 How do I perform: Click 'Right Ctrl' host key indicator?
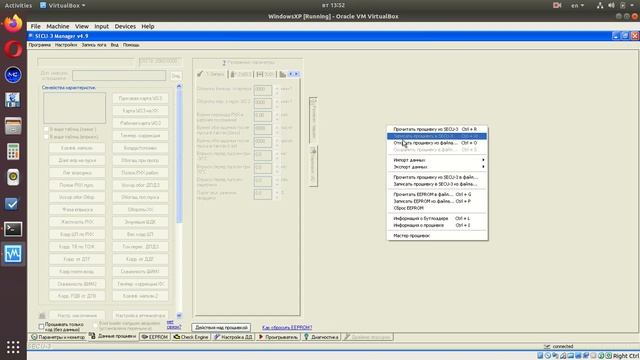625,356
